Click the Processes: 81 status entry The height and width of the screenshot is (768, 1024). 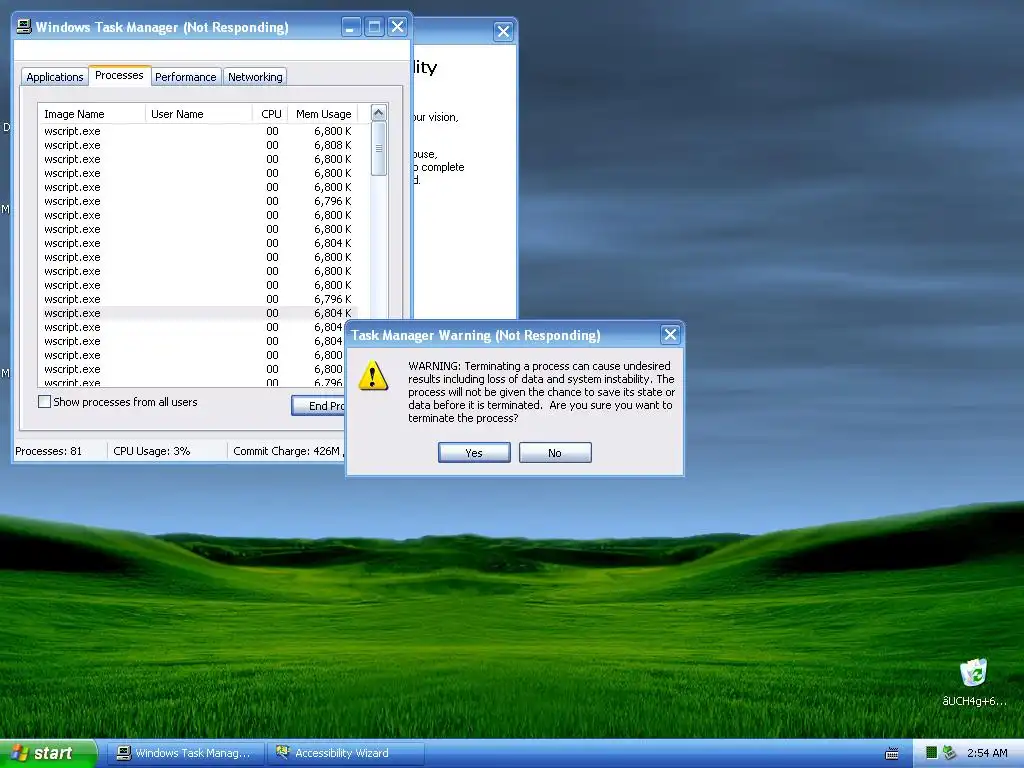click(48, 451)
